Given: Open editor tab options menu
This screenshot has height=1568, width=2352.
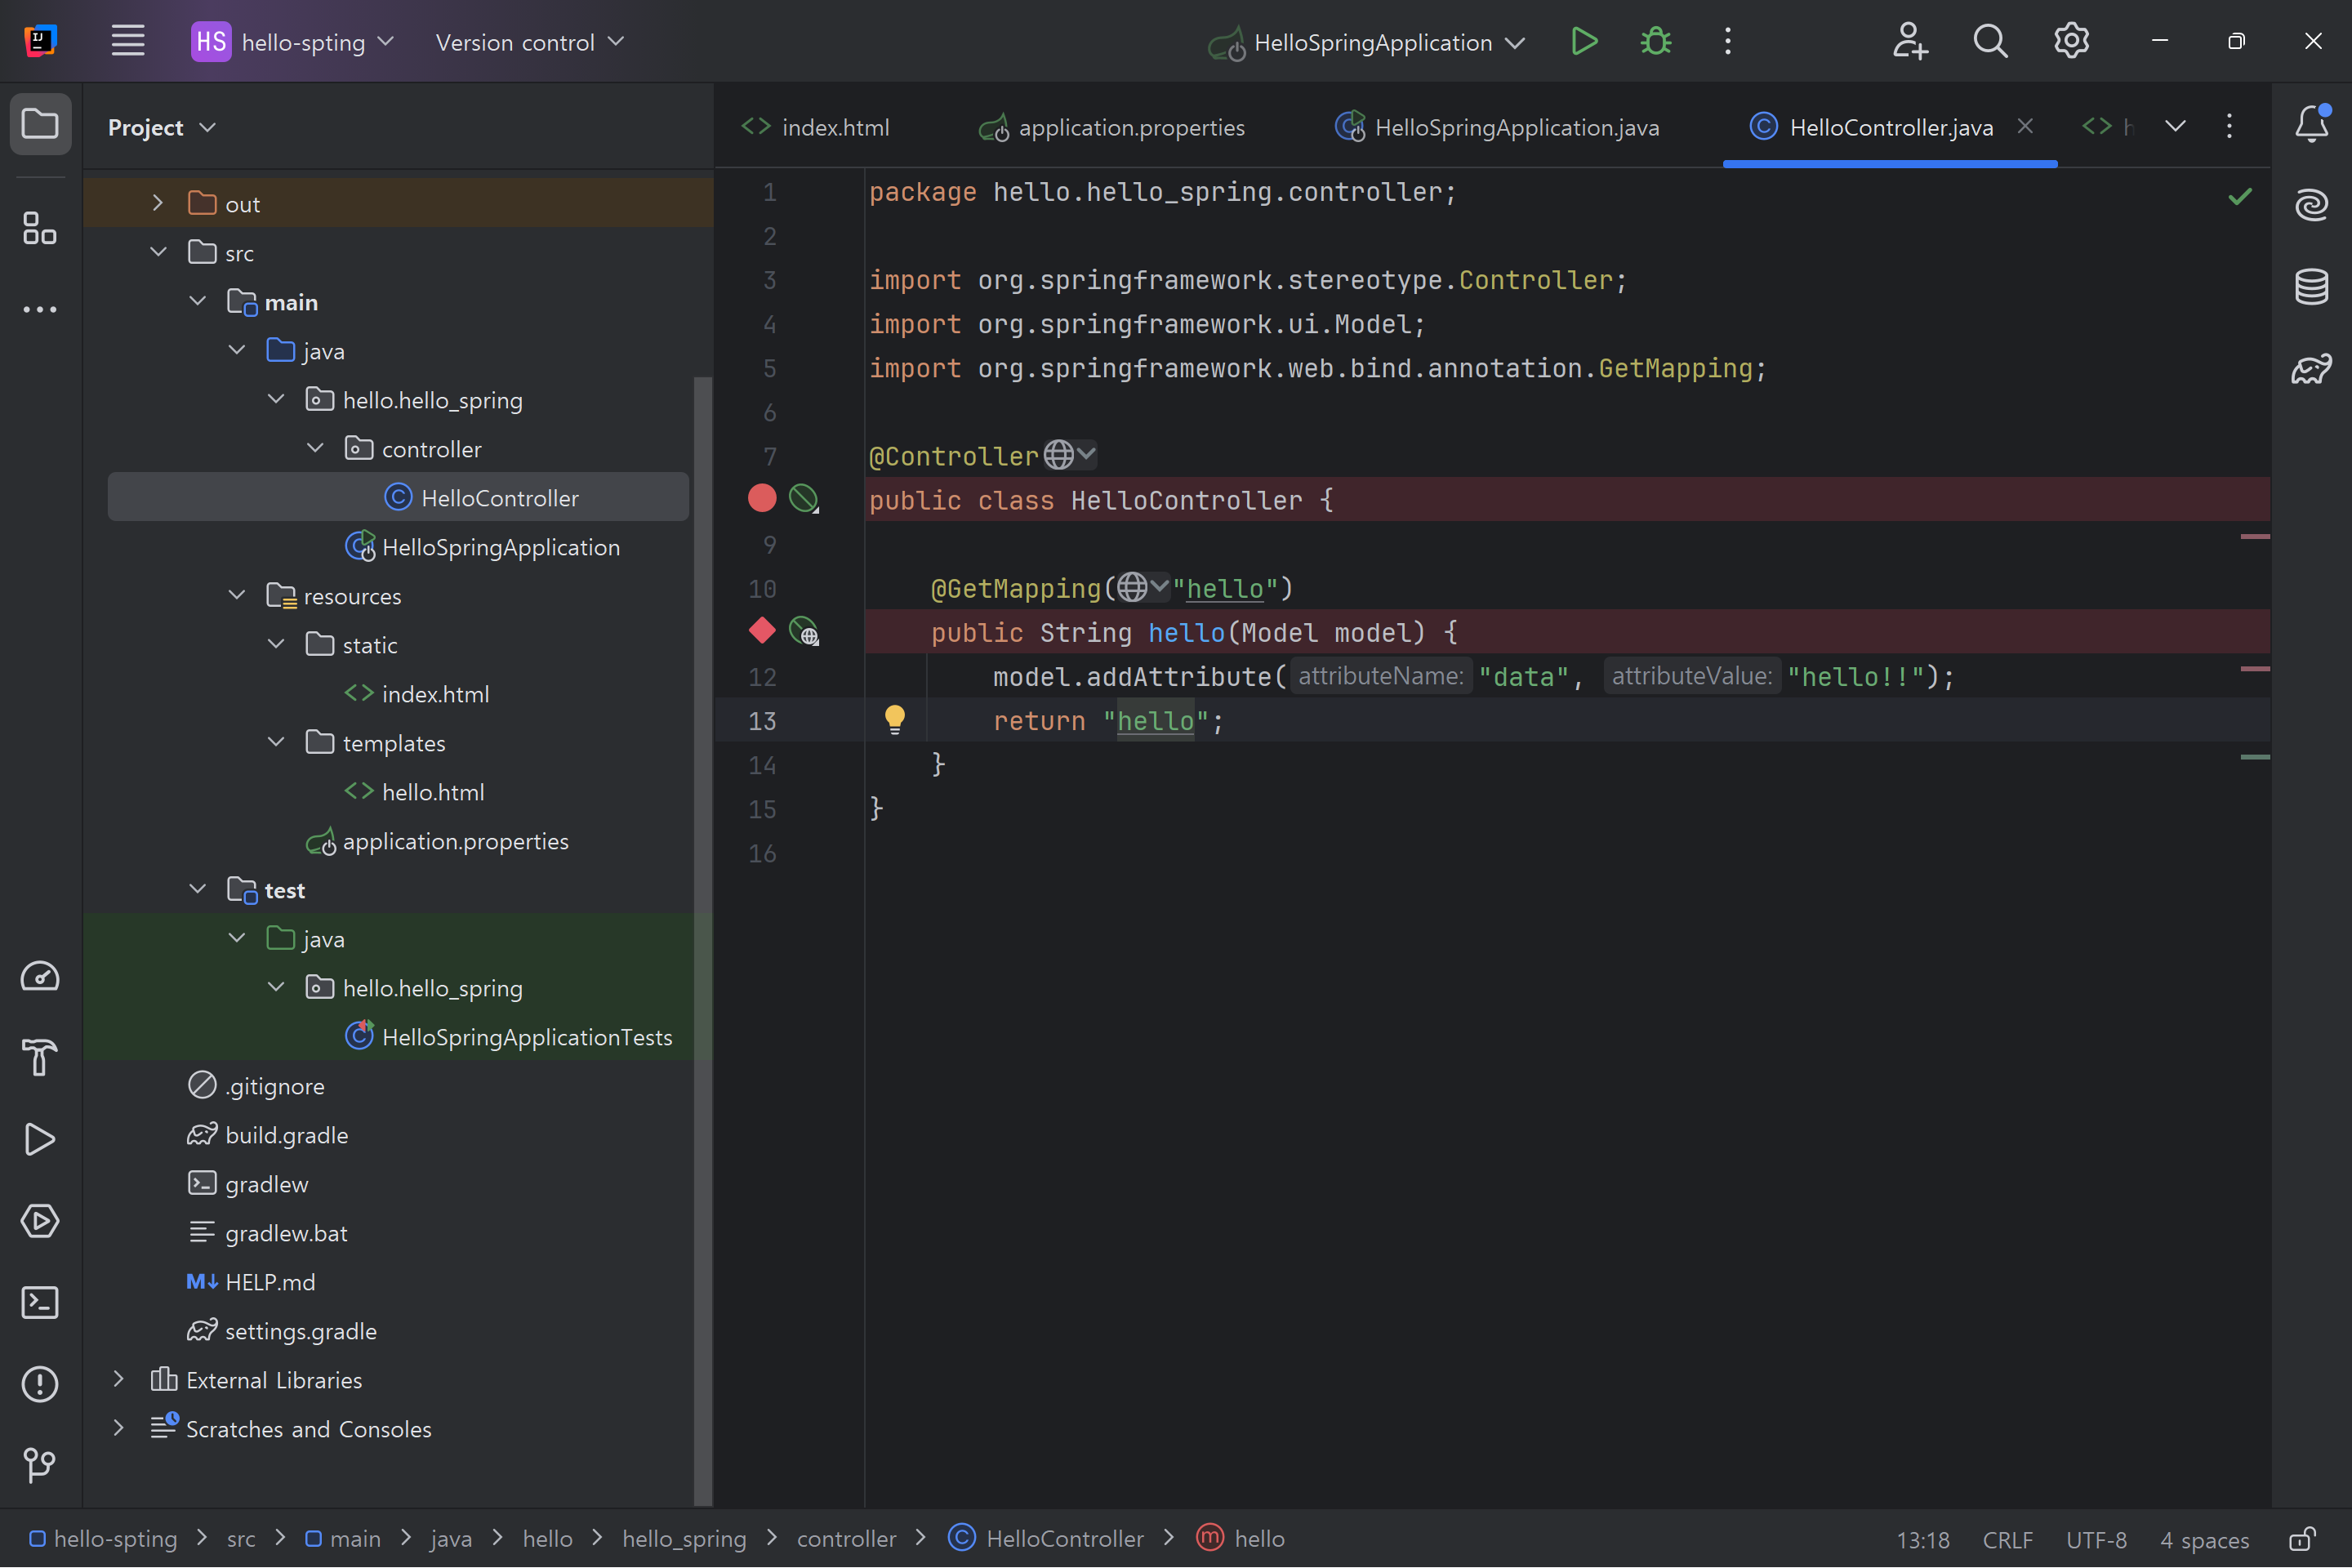Looking at the screenshot, I should point(2229,126).
